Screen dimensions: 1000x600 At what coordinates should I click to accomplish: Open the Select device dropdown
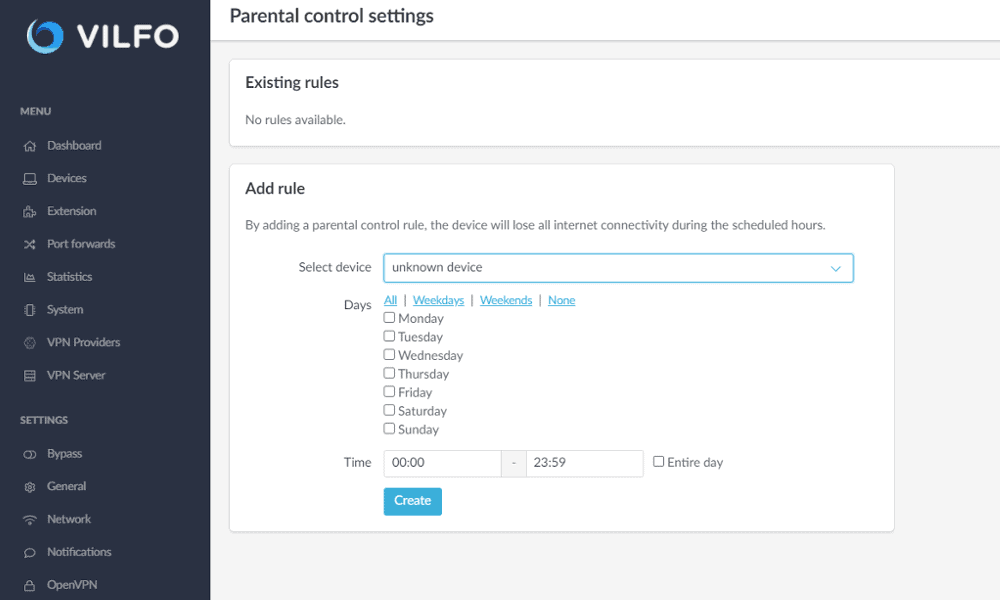click(x=618, y=268)
